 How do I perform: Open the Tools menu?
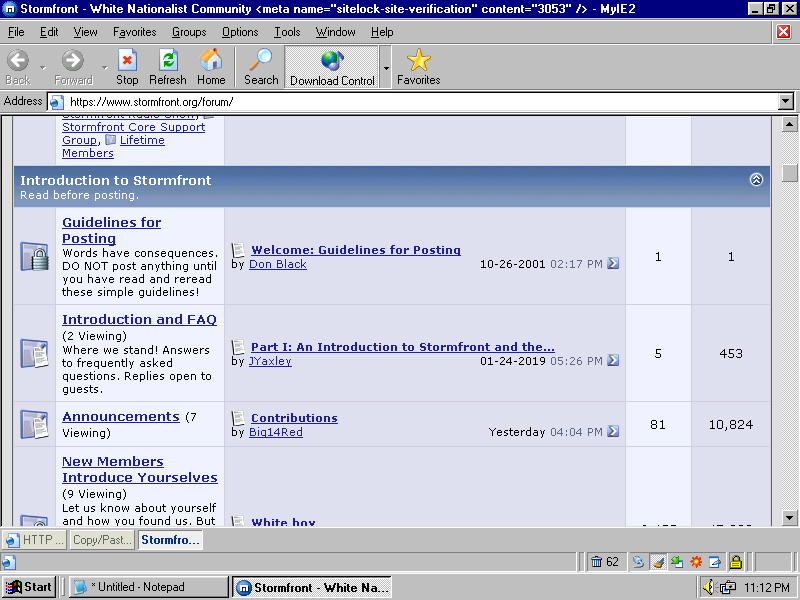(287, 32)
